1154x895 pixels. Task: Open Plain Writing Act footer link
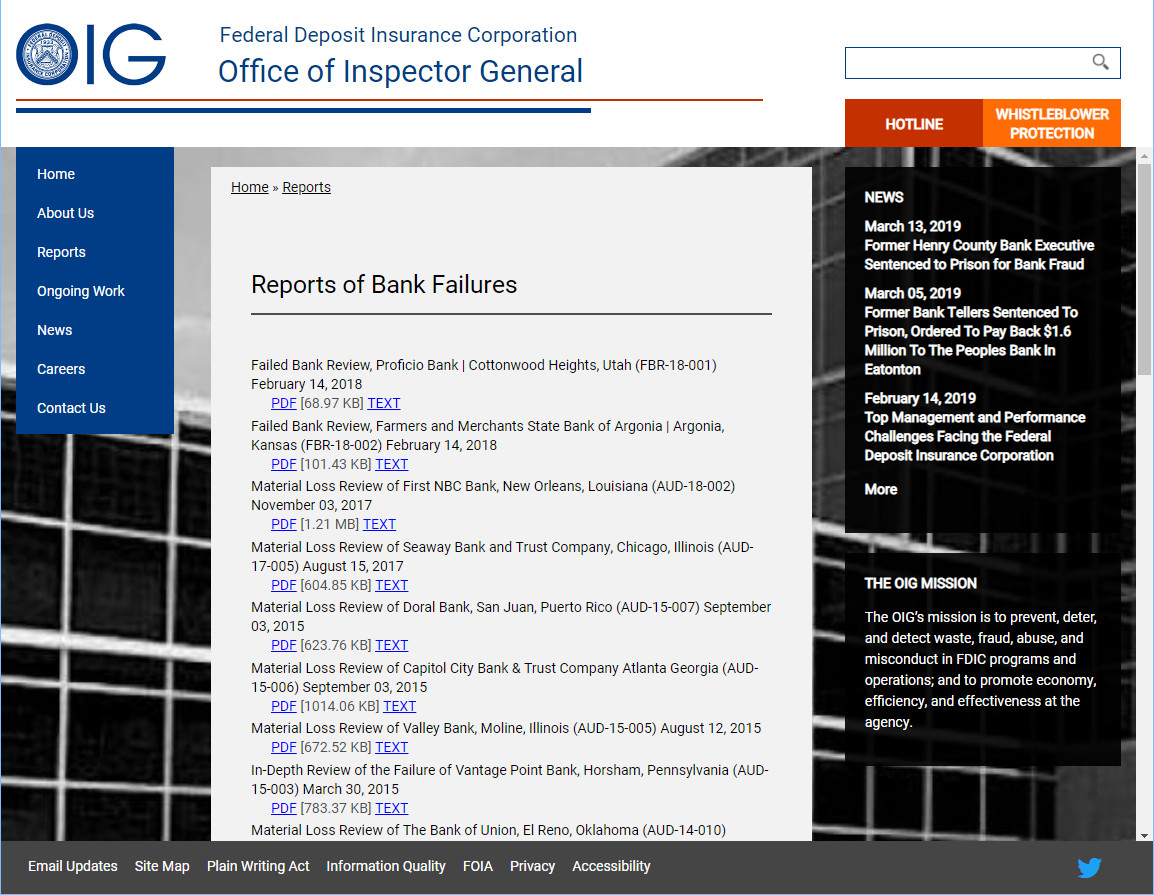point(258,866)
